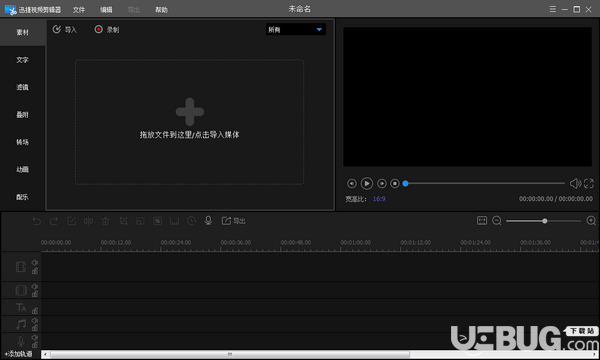Mute the voice-over microphone track
Image resolution: width=600 pixels, height=360 pixels.
34,337
